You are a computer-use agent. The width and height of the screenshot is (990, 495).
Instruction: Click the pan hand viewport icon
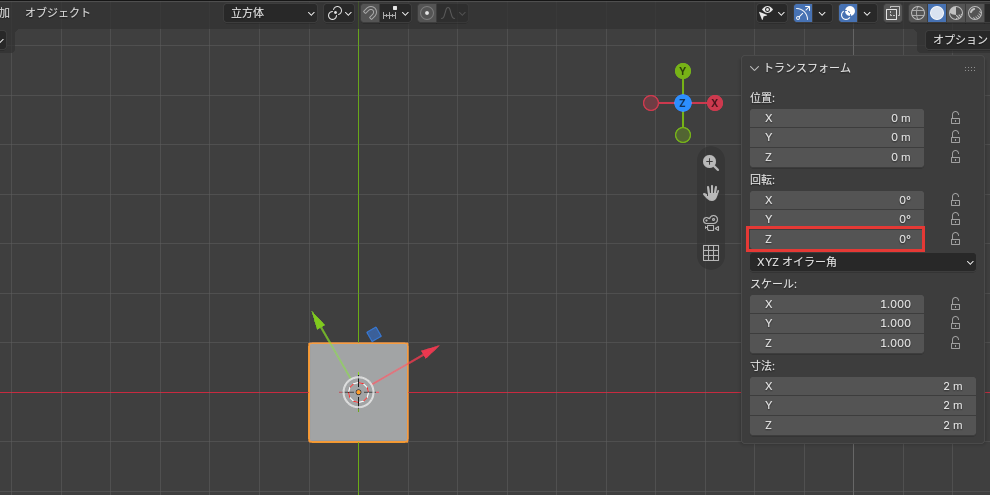[711, 193]
